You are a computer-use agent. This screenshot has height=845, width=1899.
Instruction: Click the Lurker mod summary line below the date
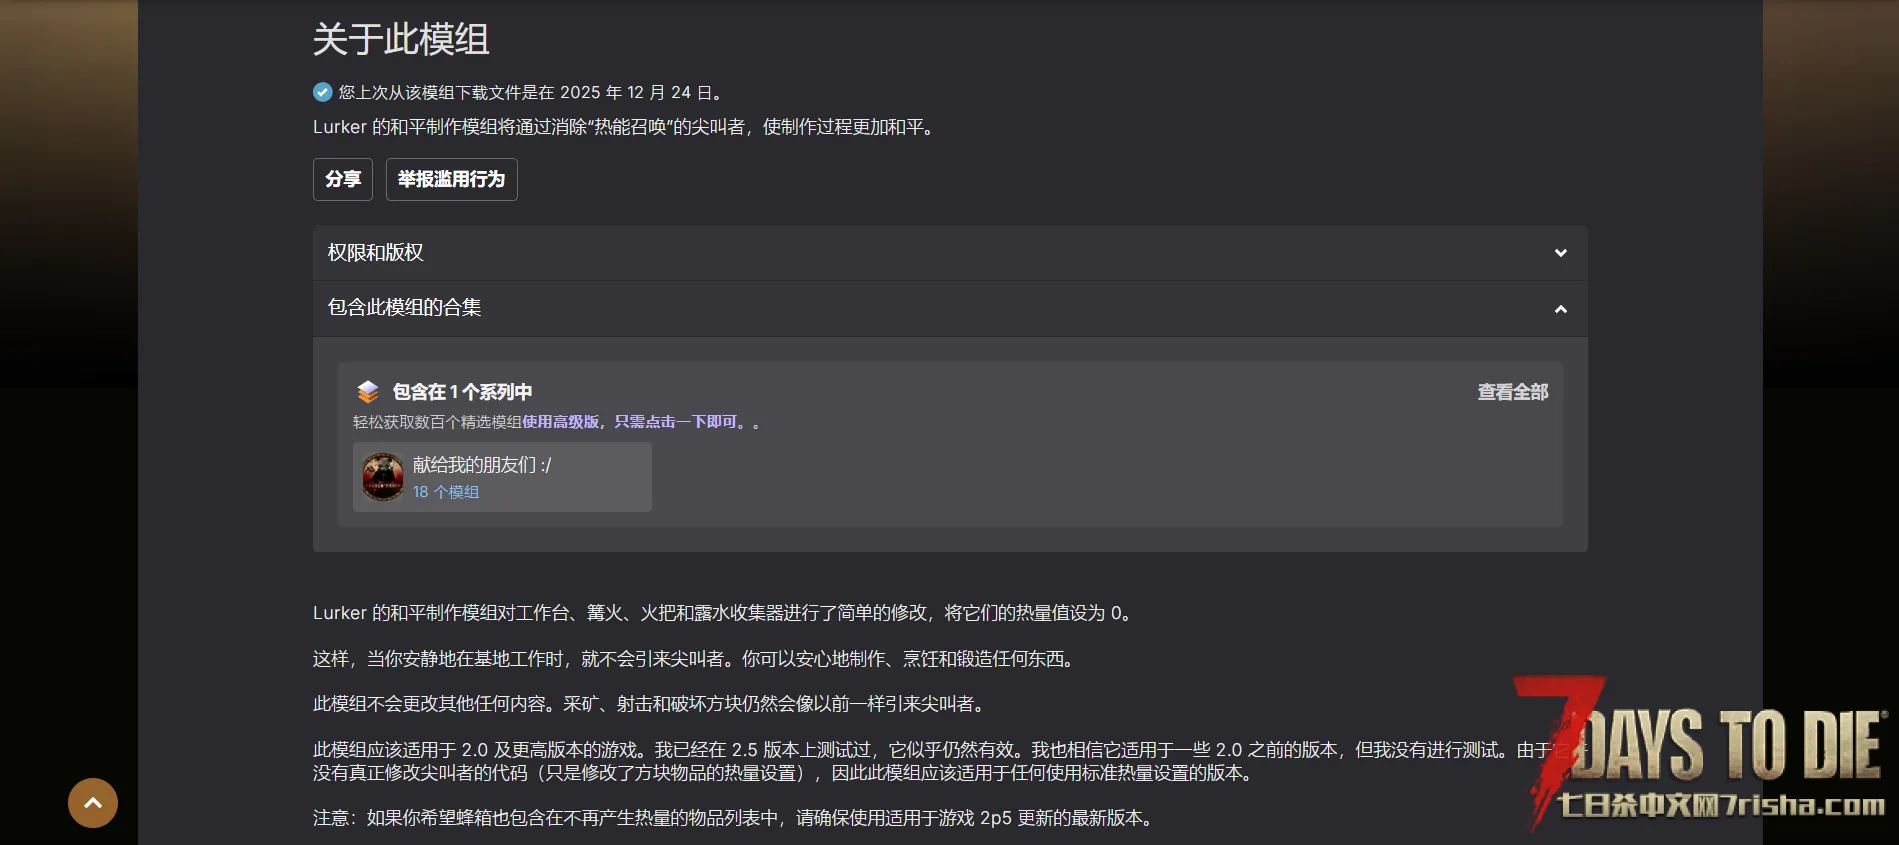pos(625,127)
